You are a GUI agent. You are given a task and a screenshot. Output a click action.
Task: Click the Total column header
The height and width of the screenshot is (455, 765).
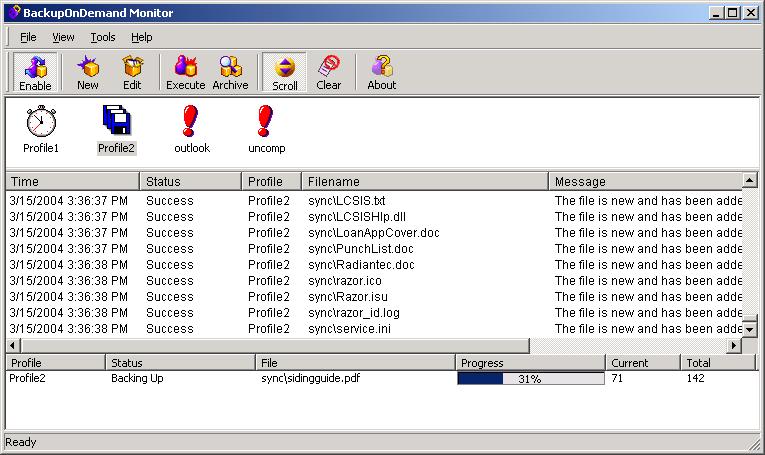click(717, 363)
